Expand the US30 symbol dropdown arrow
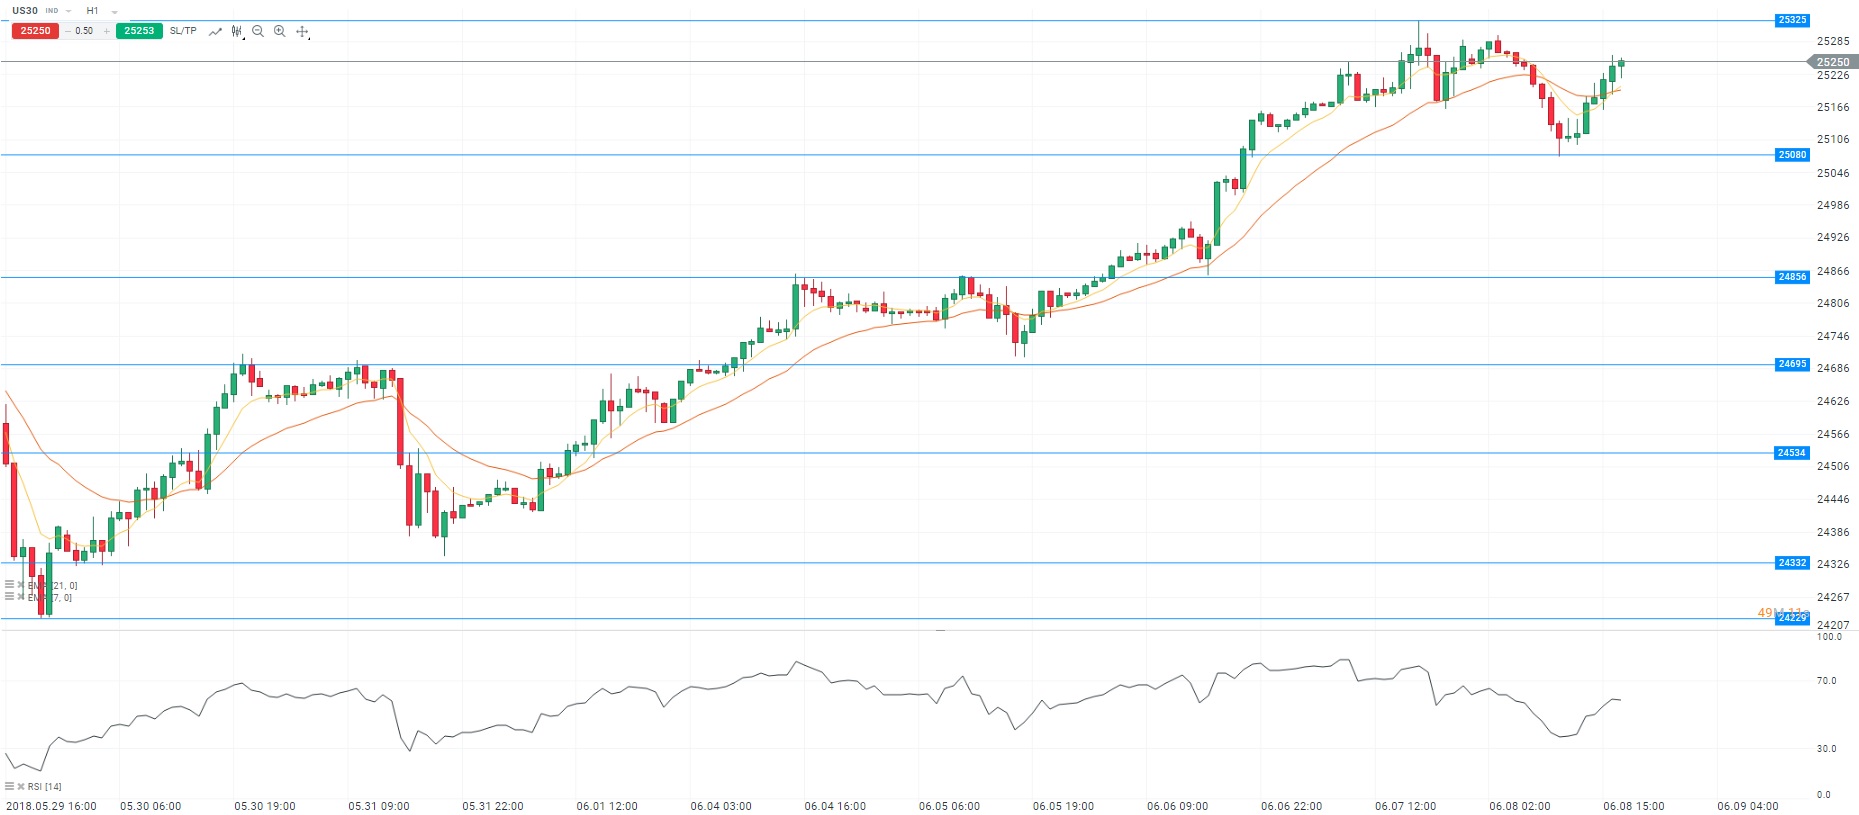This screenshot has width=1859, height=815. pyautogui.click(x=68, y=11)
